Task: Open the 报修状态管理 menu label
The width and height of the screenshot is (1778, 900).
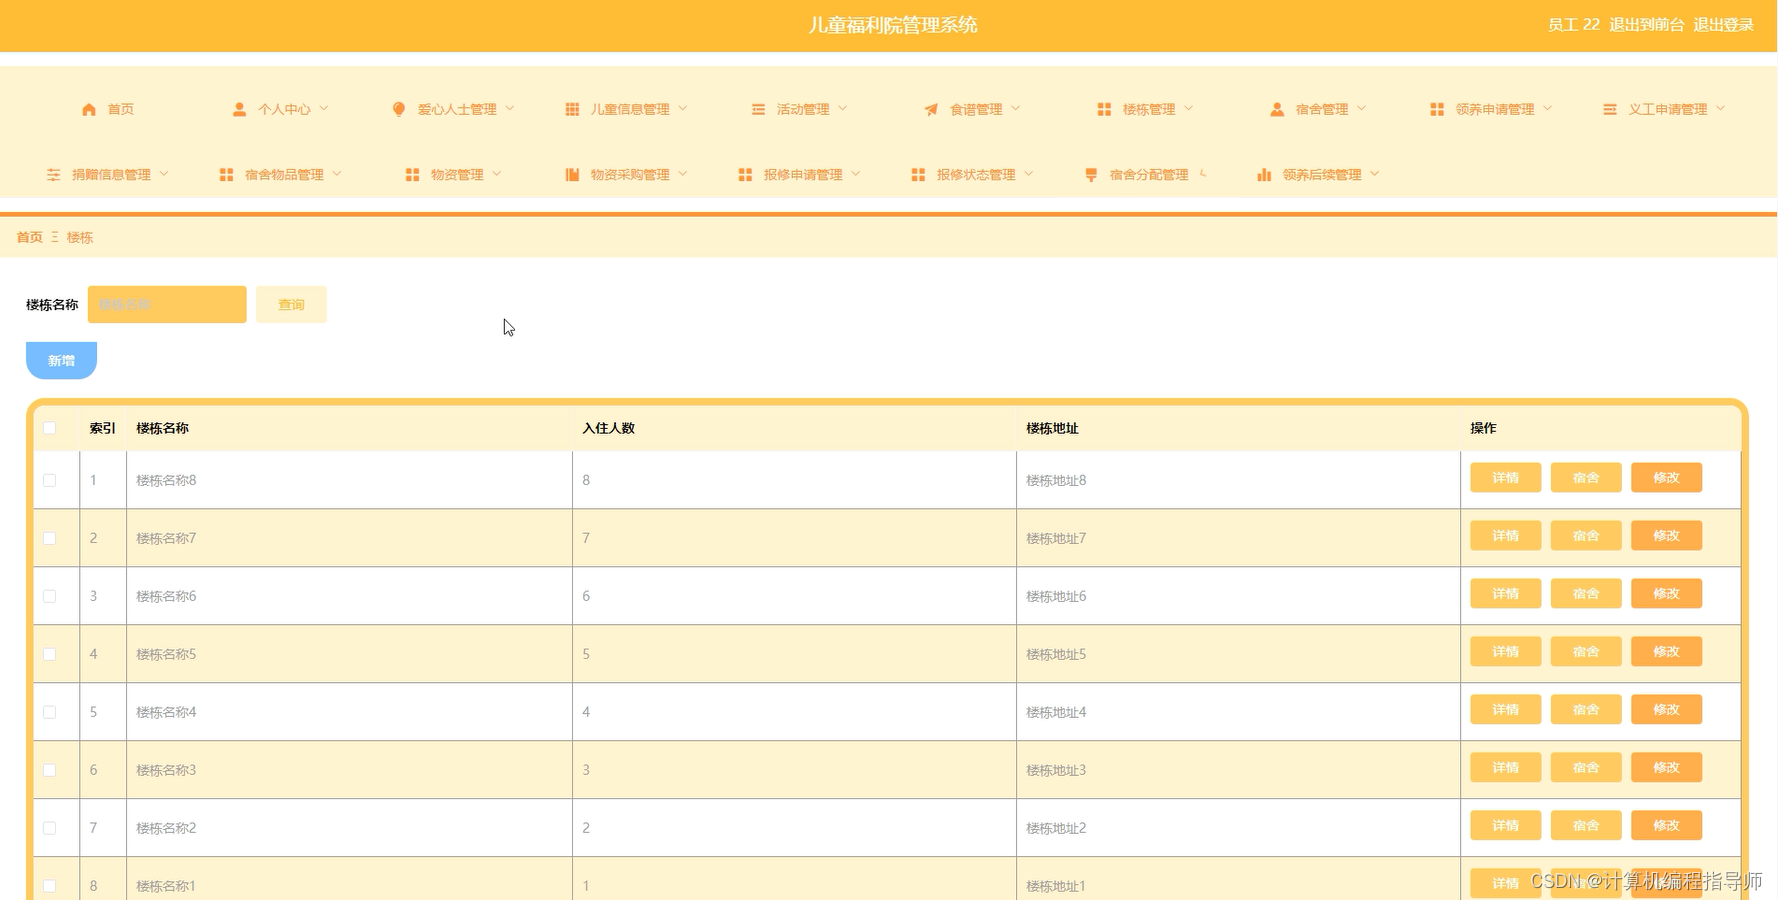Action: click(x=976, y=174)
